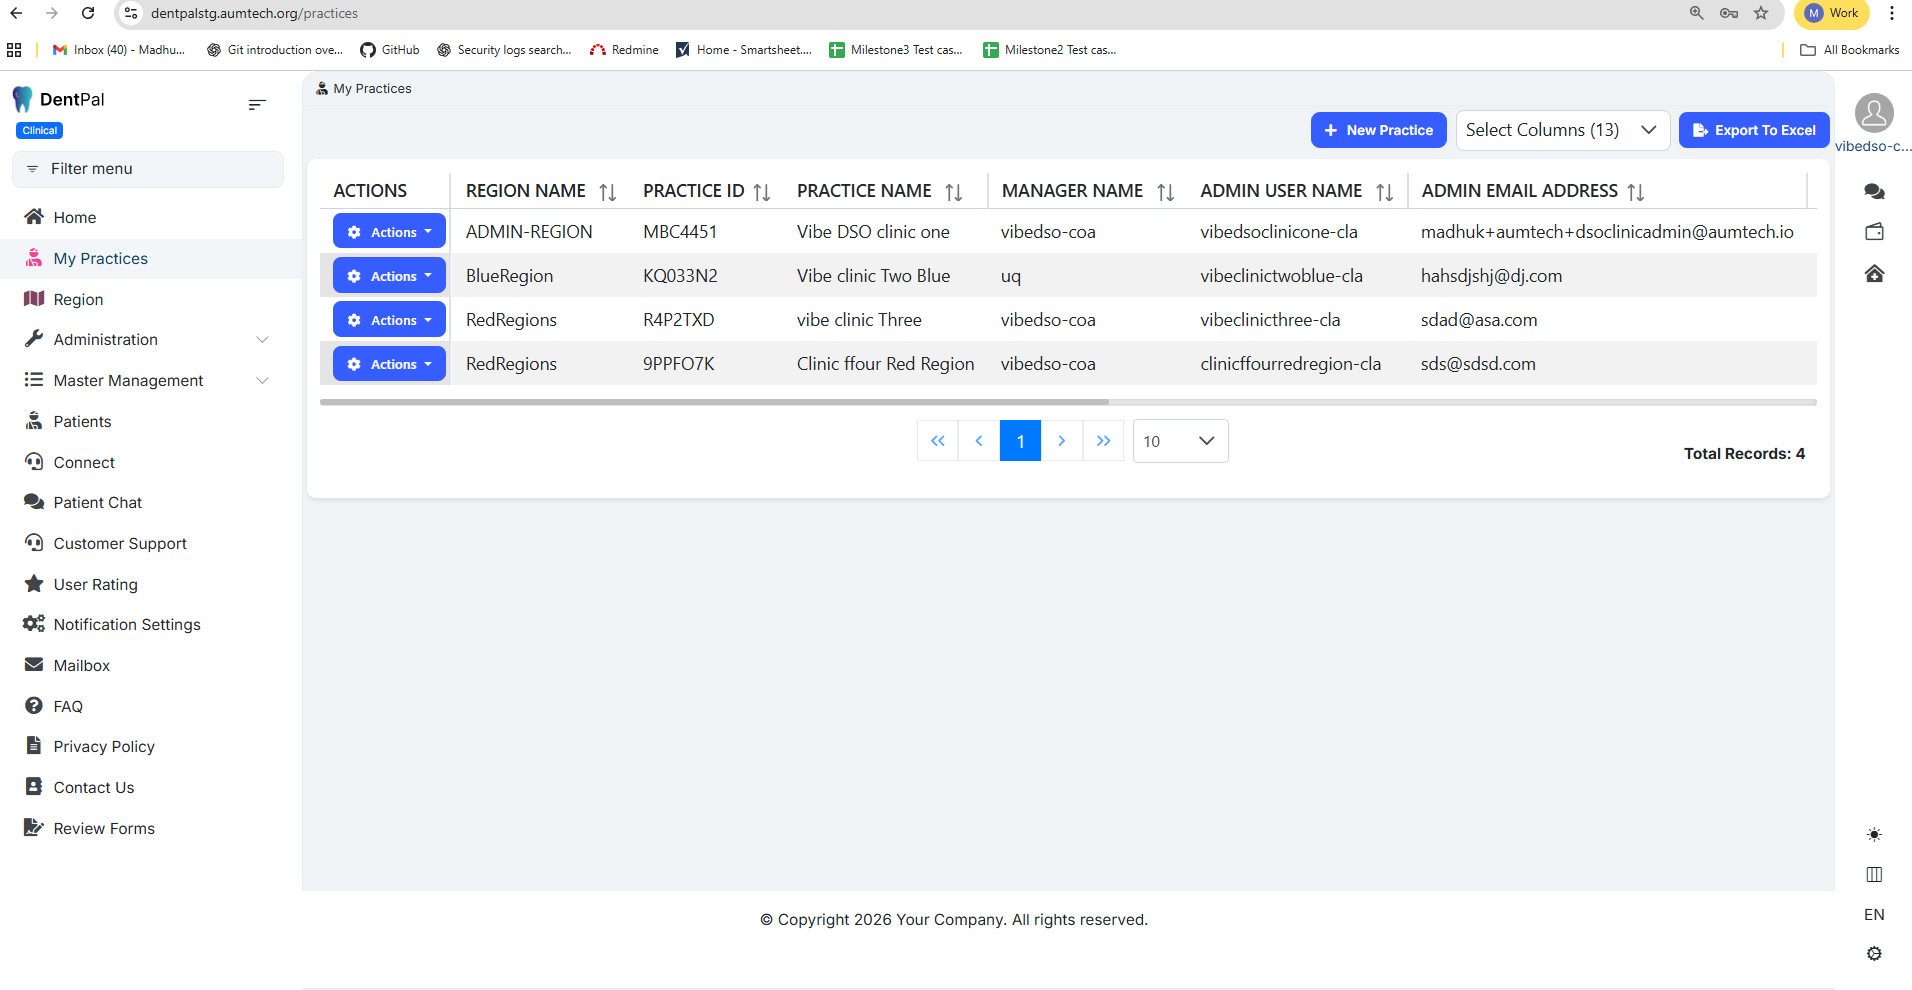Click the layout columns icon on right

pos(1874,874)
